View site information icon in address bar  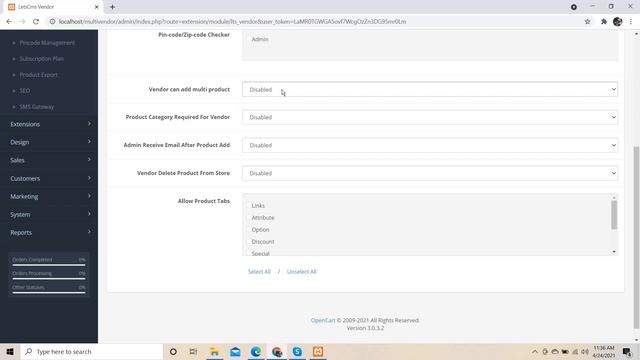[x=52, y=22]
